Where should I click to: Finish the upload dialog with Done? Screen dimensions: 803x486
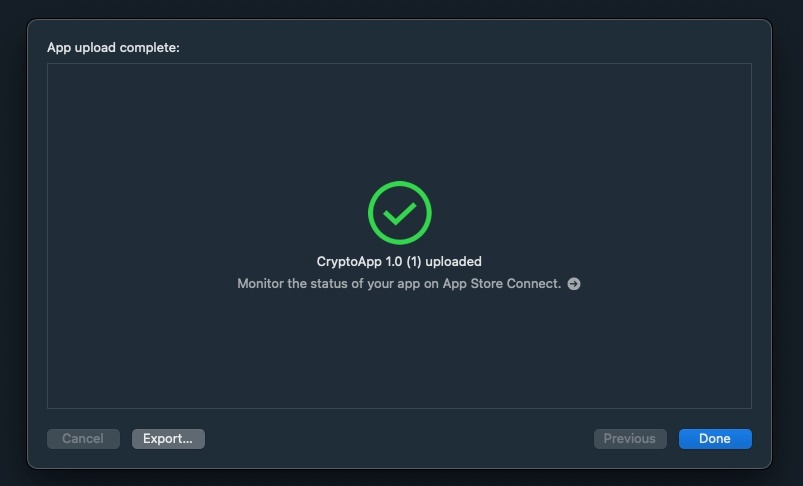click(x=715, y=439)
